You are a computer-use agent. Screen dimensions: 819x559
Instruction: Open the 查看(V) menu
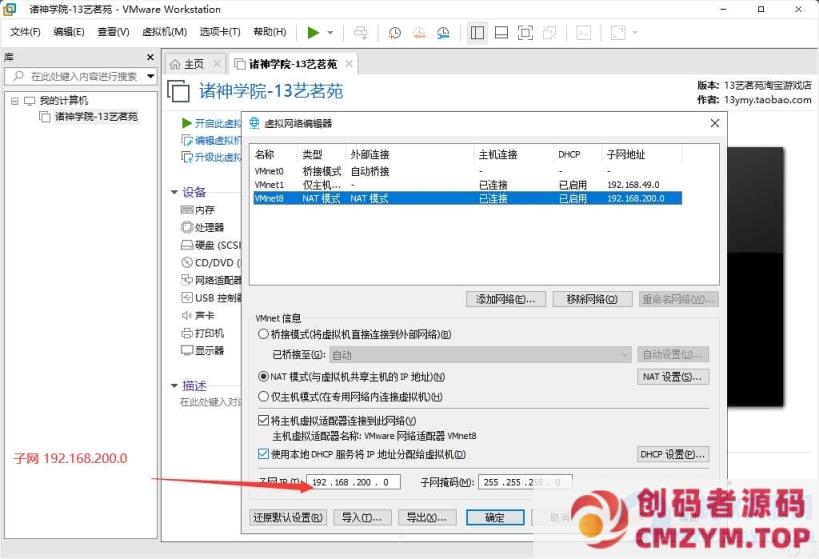pos(113,32)
